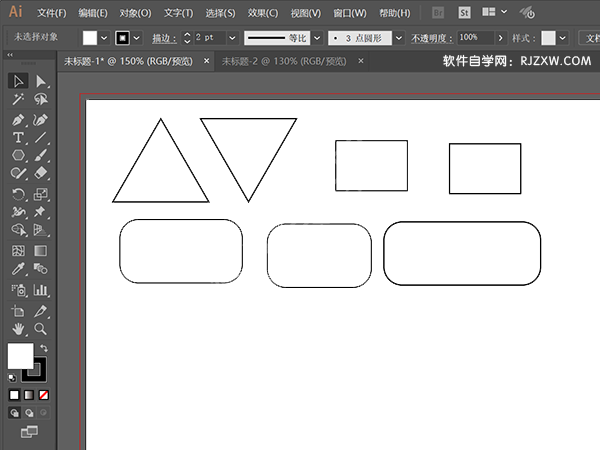
Task: Set paint mode to solid Color
Action: pyautogui.click(x=14, y=395)
